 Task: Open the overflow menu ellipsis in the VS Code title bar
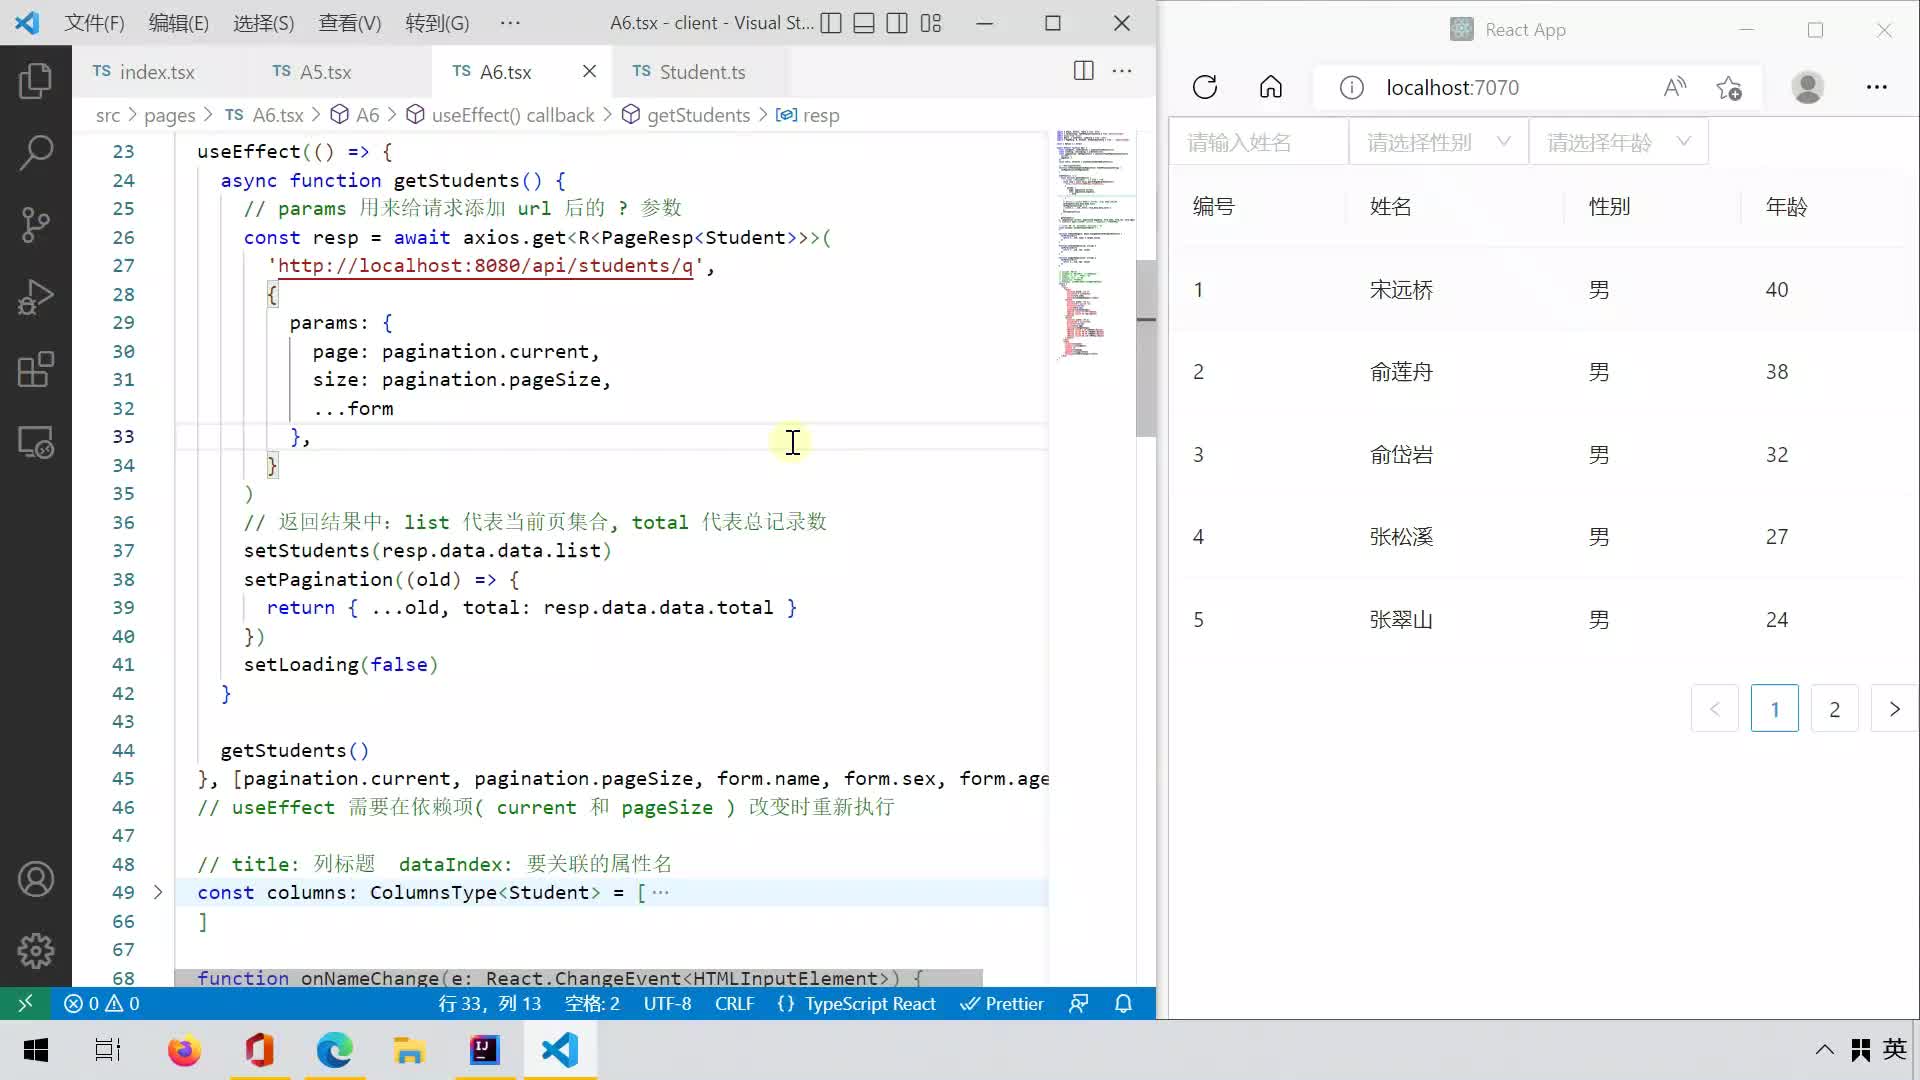pyautogui.click(x=510, y=23)
